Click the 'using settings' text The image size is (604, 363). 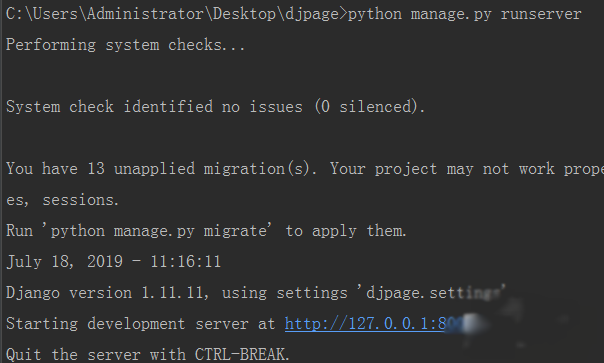(x=284, y=293)
